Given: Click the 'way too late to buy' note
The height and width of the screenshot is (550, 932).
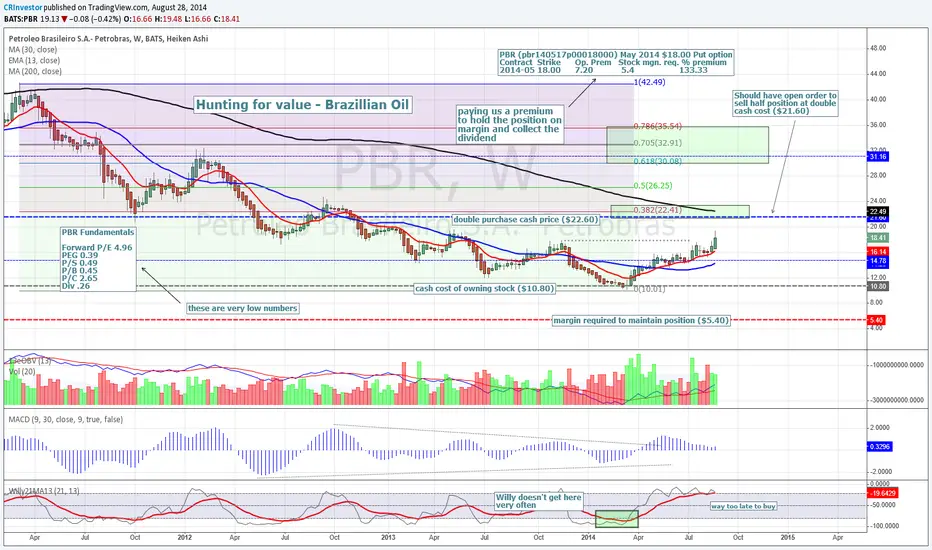Looking at the screenshot, I should point(744,506).
